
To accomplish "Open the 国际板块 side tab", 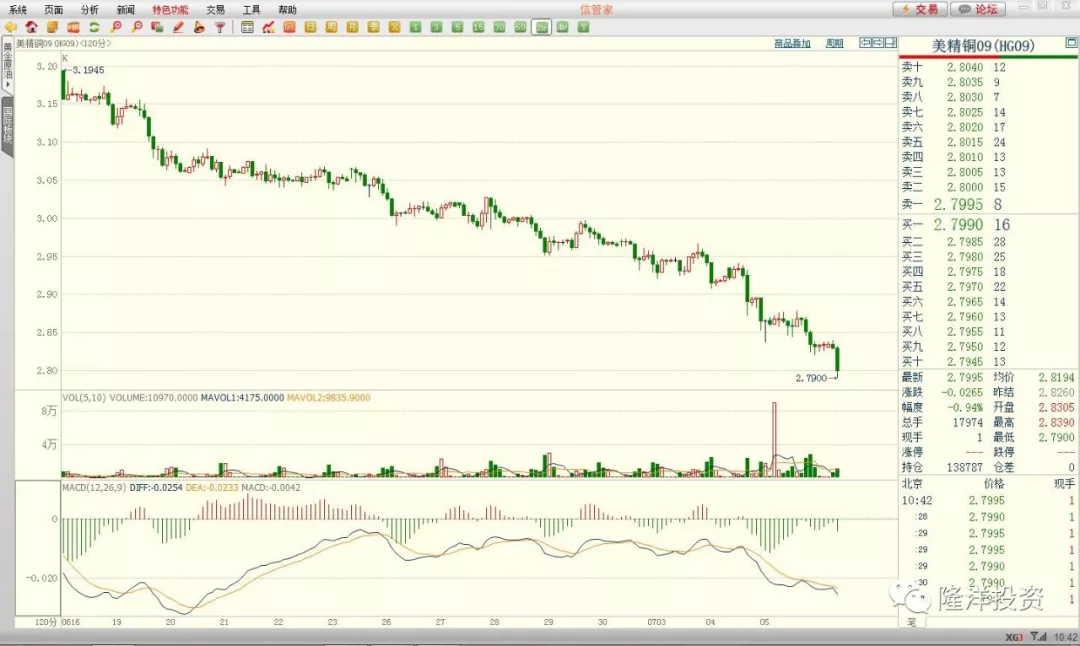I will point(8,126).
